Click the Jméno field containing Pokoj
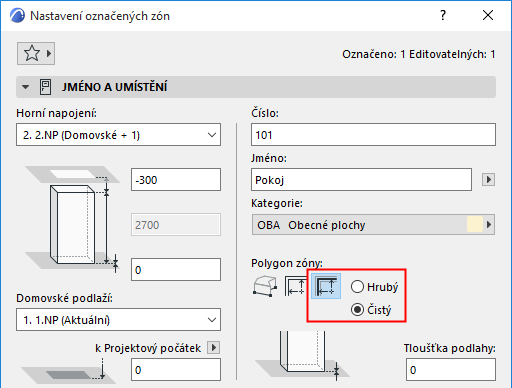512x388 pixels. tap(361, 180)
